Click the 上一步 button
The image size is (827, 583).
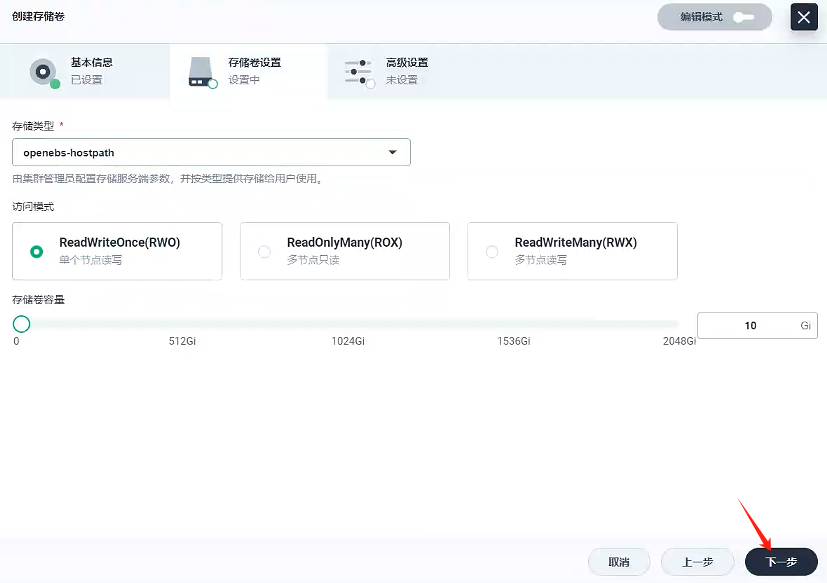pyautogui.click(x=697, y=562)
